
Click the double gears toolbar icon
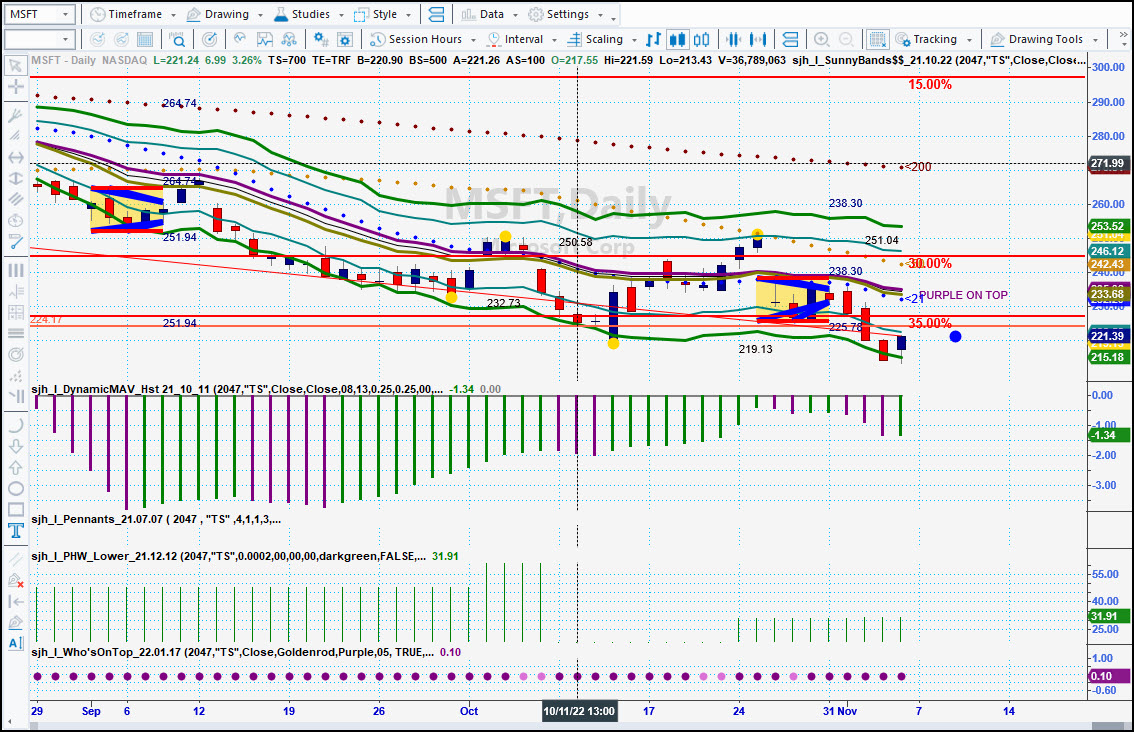[x=321, y=39]
